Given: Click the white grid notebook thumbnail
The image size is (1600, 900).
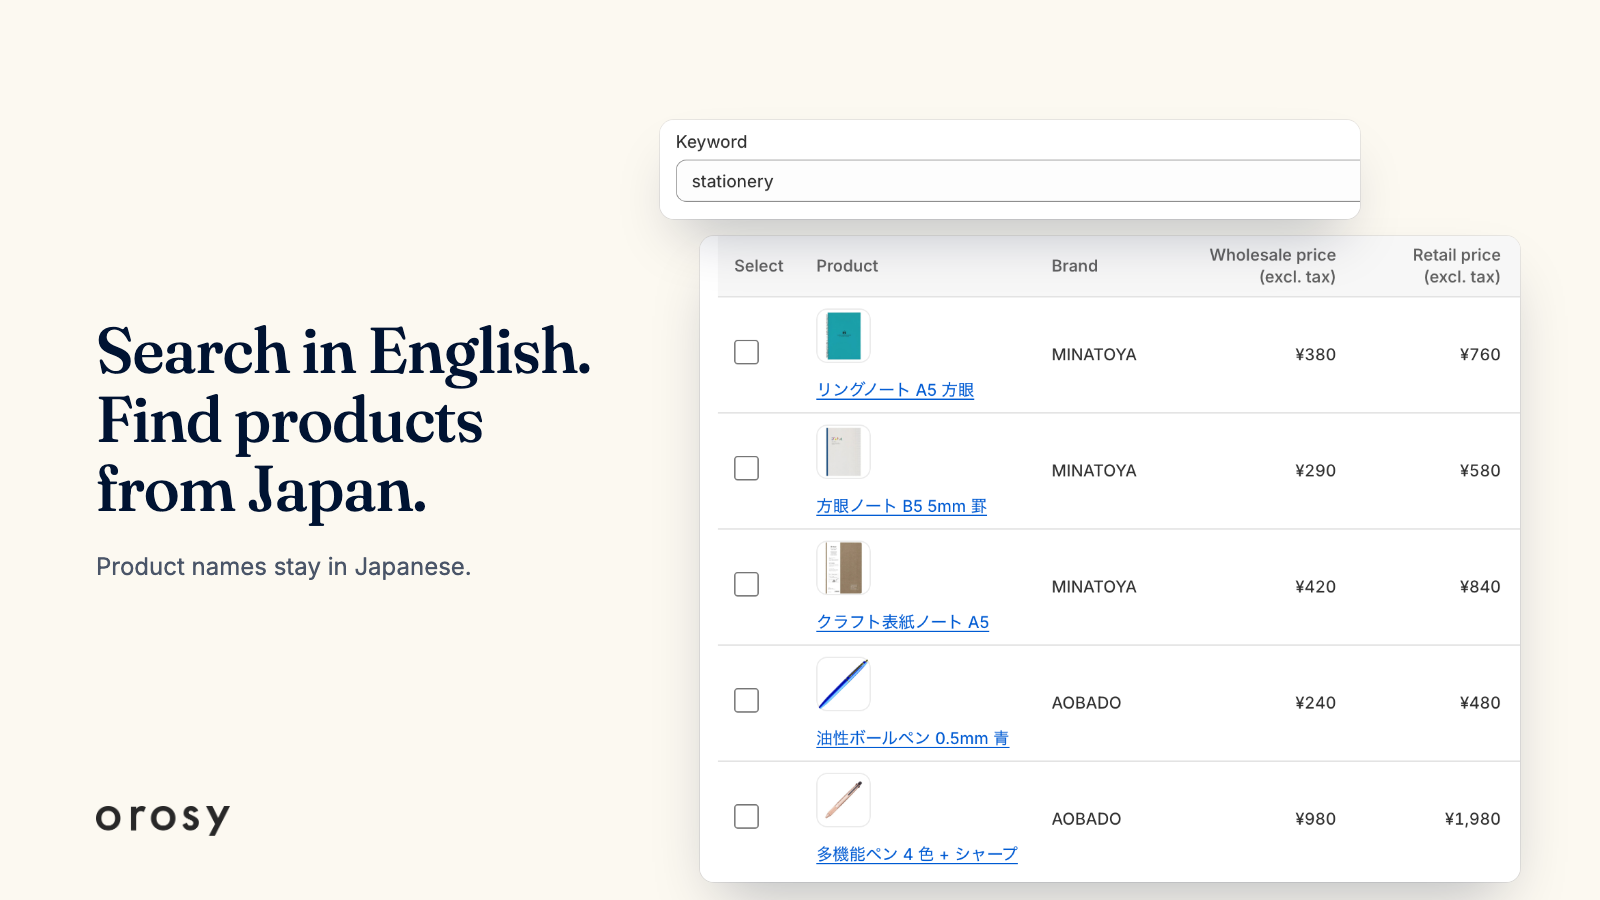Looking at the screenshot, I should coord(843,451).
